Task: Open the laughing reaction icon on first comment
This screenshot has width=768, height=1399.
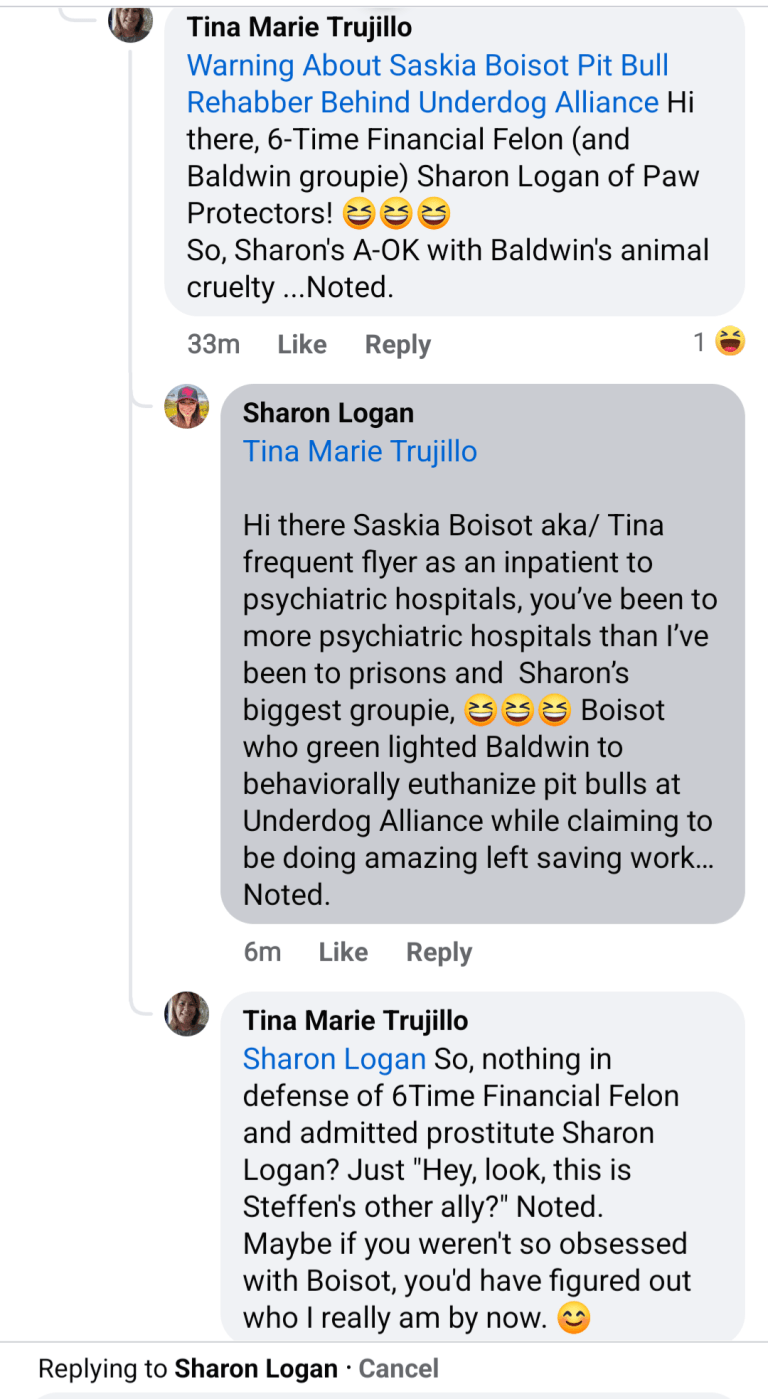Action: pyautogui.click(x=732, y=343)
